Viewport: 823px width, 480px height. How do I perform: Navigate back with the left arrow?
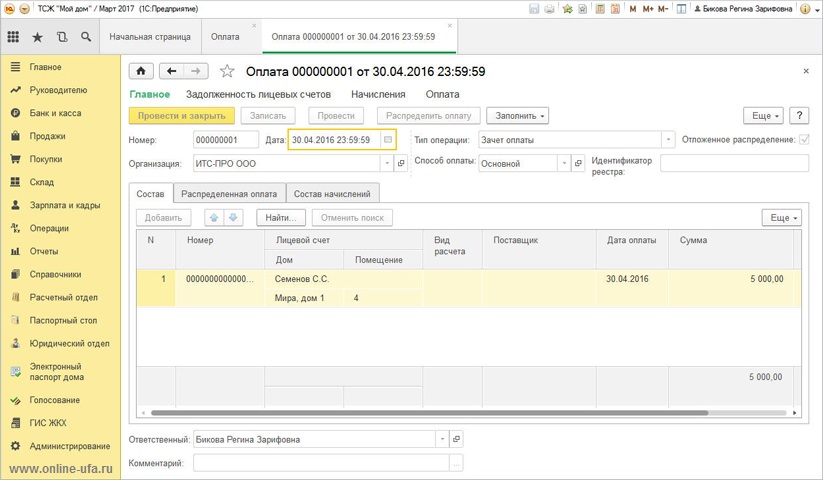tap(172, 71)
